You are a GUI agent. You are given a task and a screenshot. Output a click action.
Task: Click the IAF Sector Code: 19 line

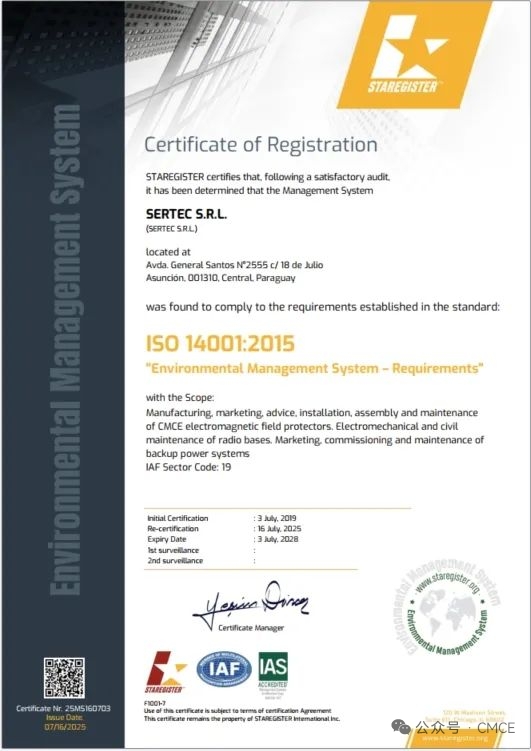[188, 467]
